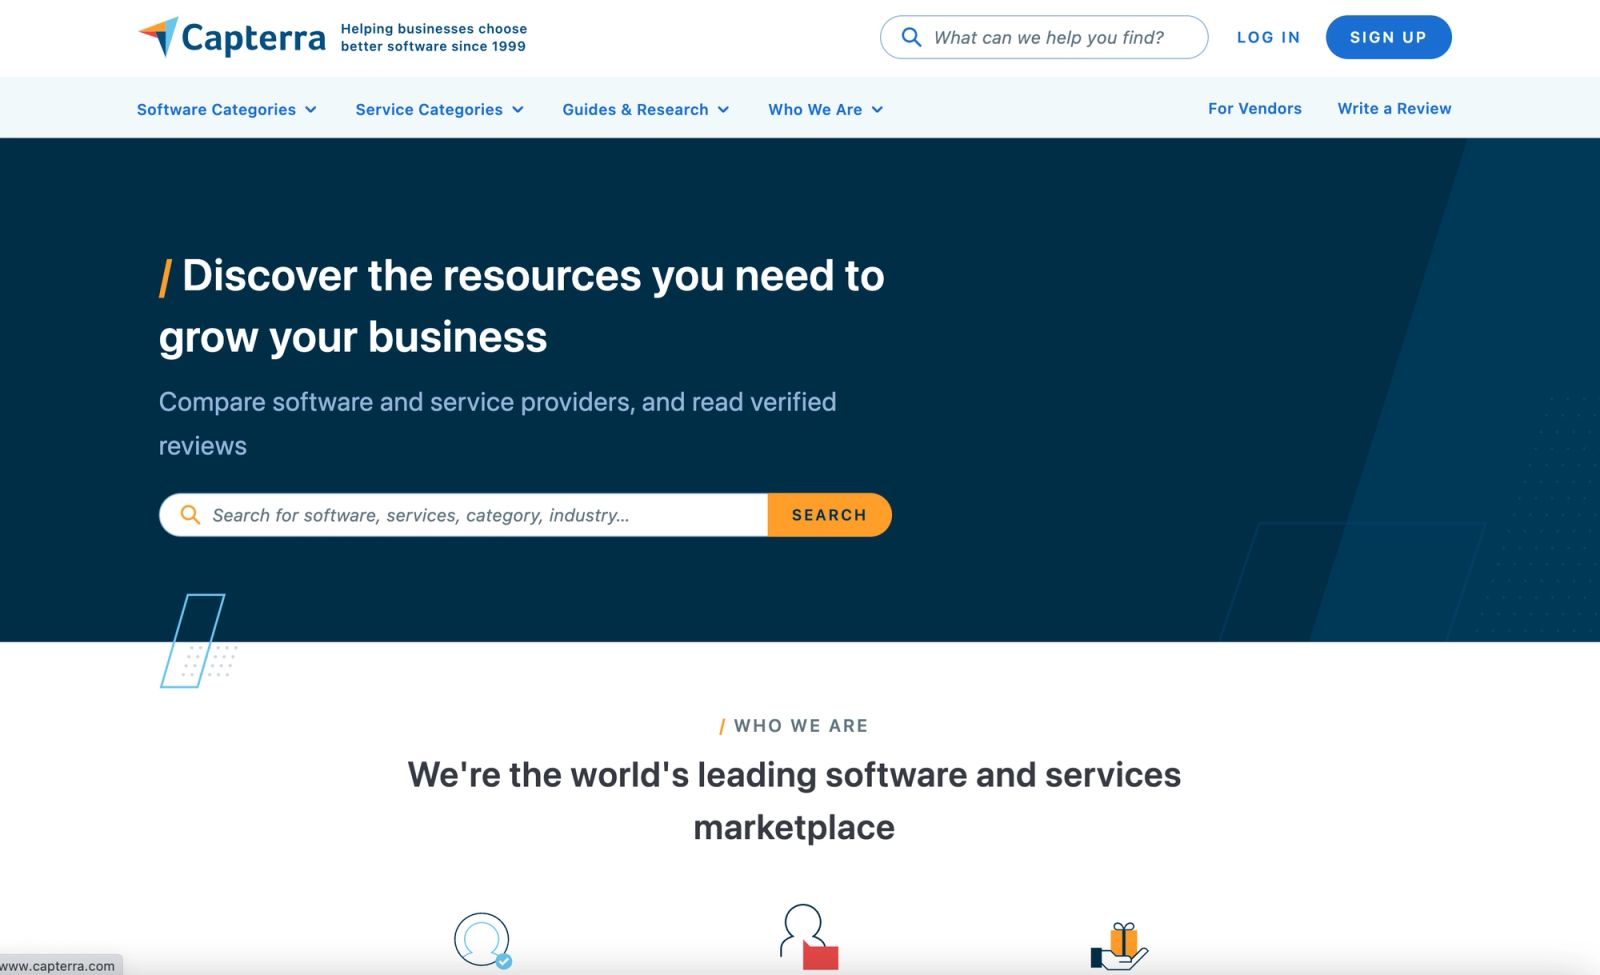Click the orange SEARCH button

[829, 515]
